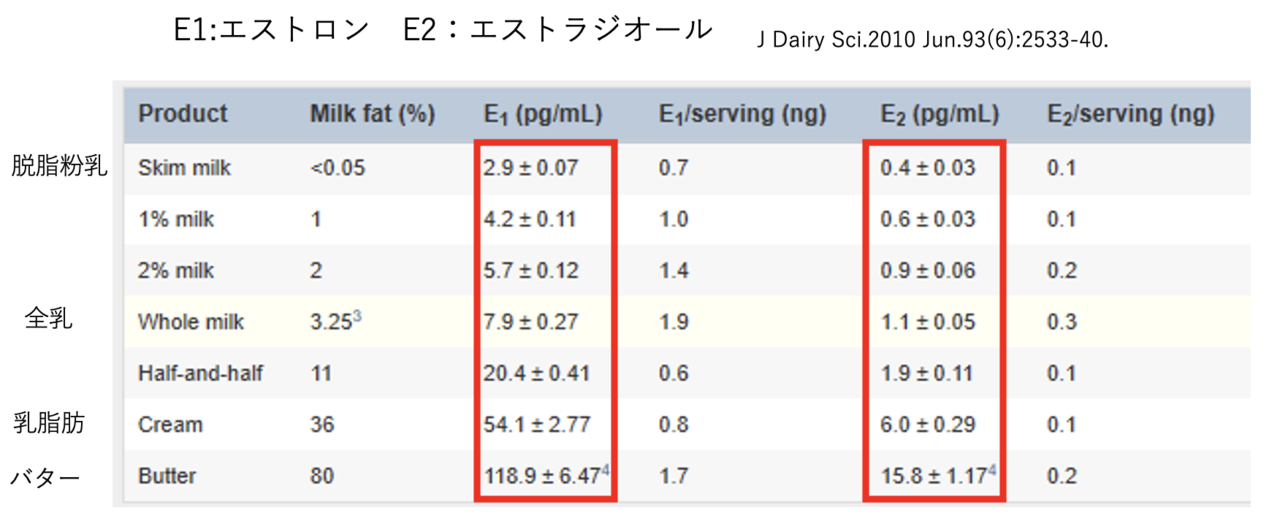Viewport: 1280px width, 532px height.
Task: Click the Cream E1 value 54.1 ± 2.77
Action: (x=537, y=425)
